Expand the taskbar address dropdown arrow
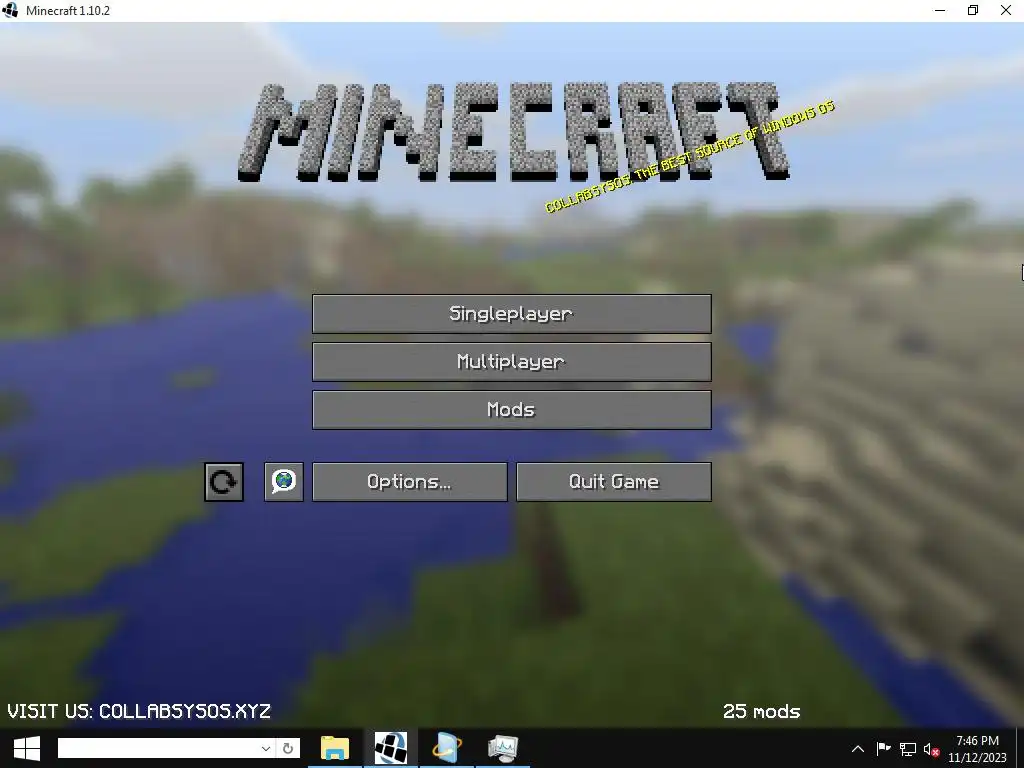1024x768 pixels. [x=266, y=748]
